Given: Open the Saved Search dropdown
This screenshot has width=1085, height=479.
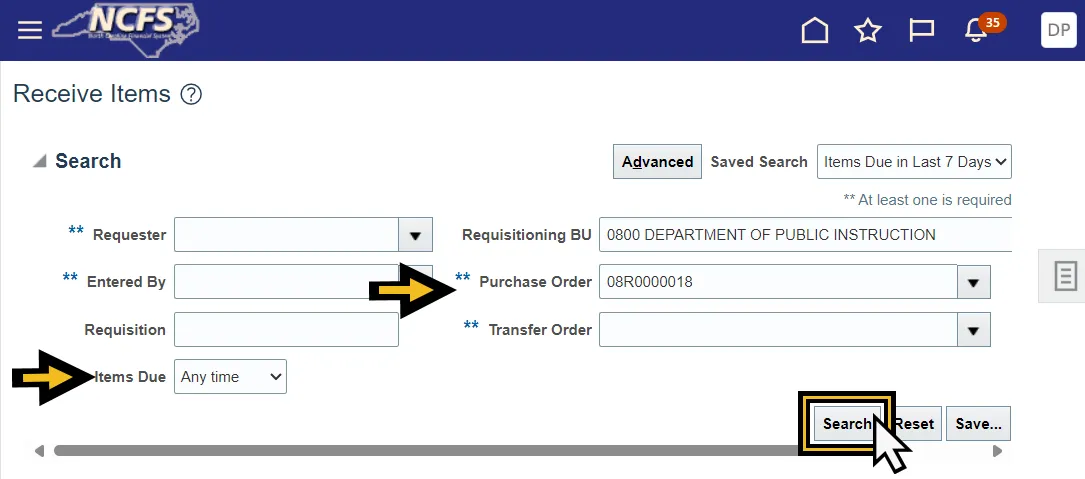Looking at the screenshot, I should pos(914,162).
